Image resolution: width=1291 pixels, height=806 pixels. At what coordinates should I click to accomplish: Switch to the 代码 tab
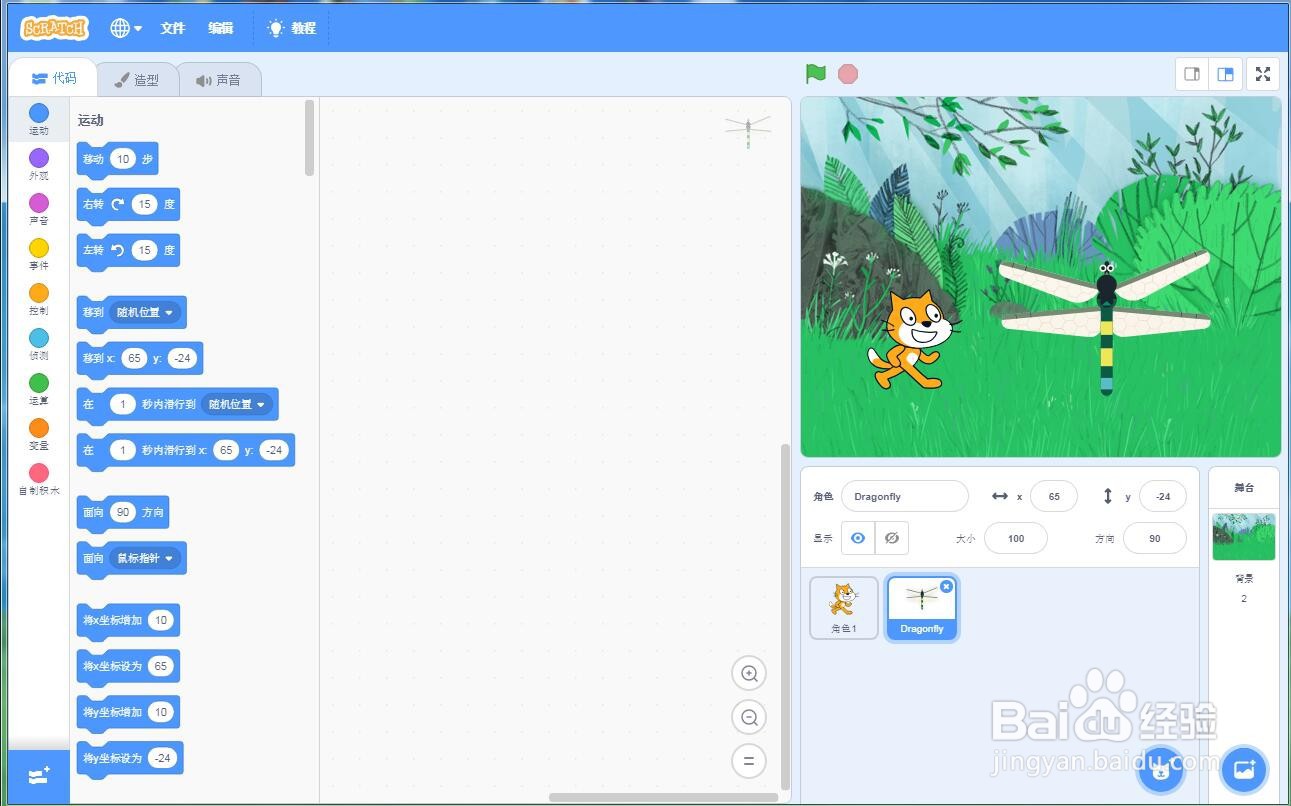tap(53, 78)
